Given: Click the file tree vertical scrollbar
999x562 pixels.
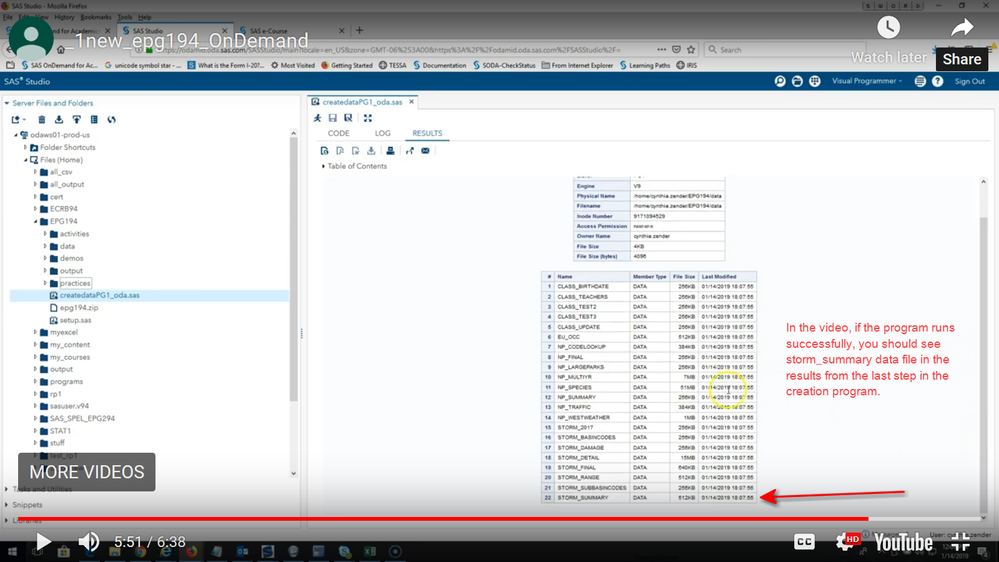Looking at the screenshot, I should pyautogui.click(x=293, y=268).
